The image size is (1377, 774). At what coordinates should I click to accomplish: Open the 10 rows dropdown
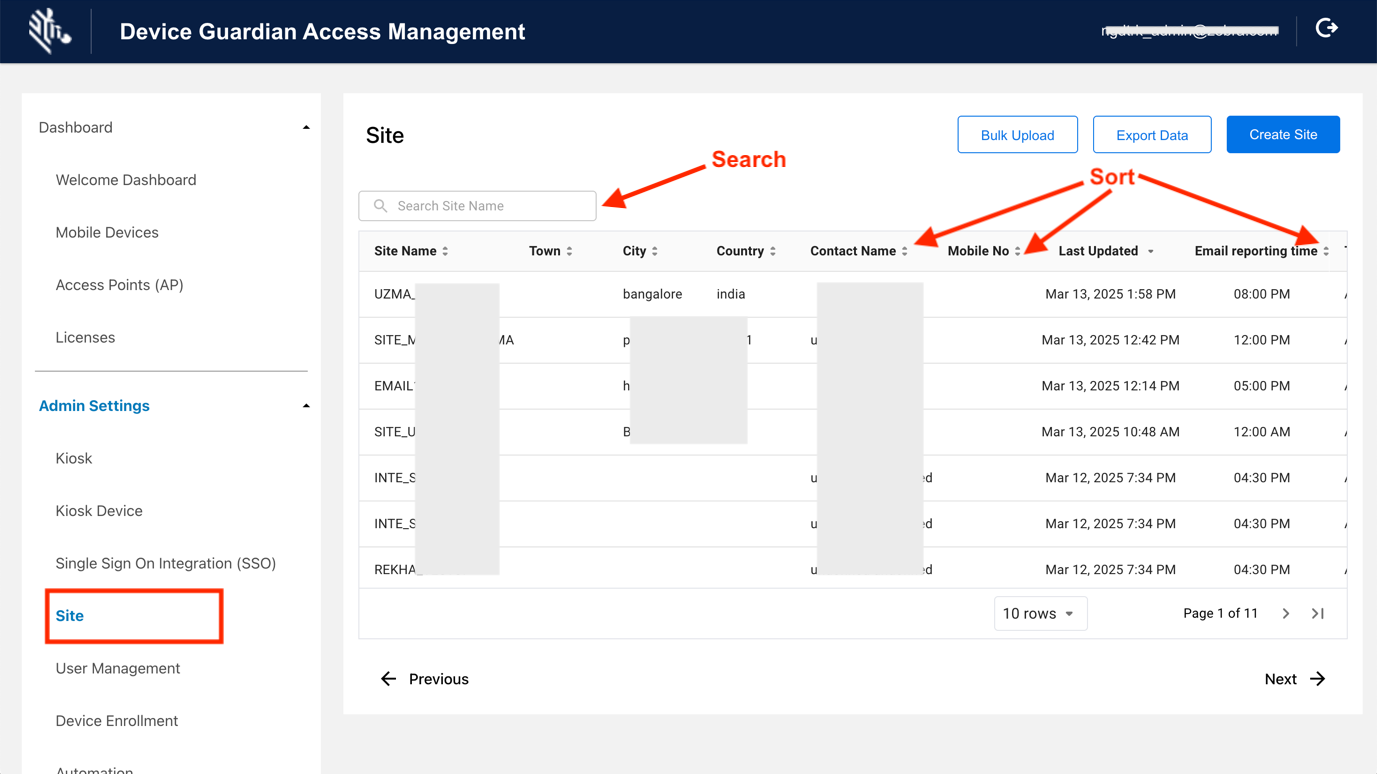(1039, 614)
